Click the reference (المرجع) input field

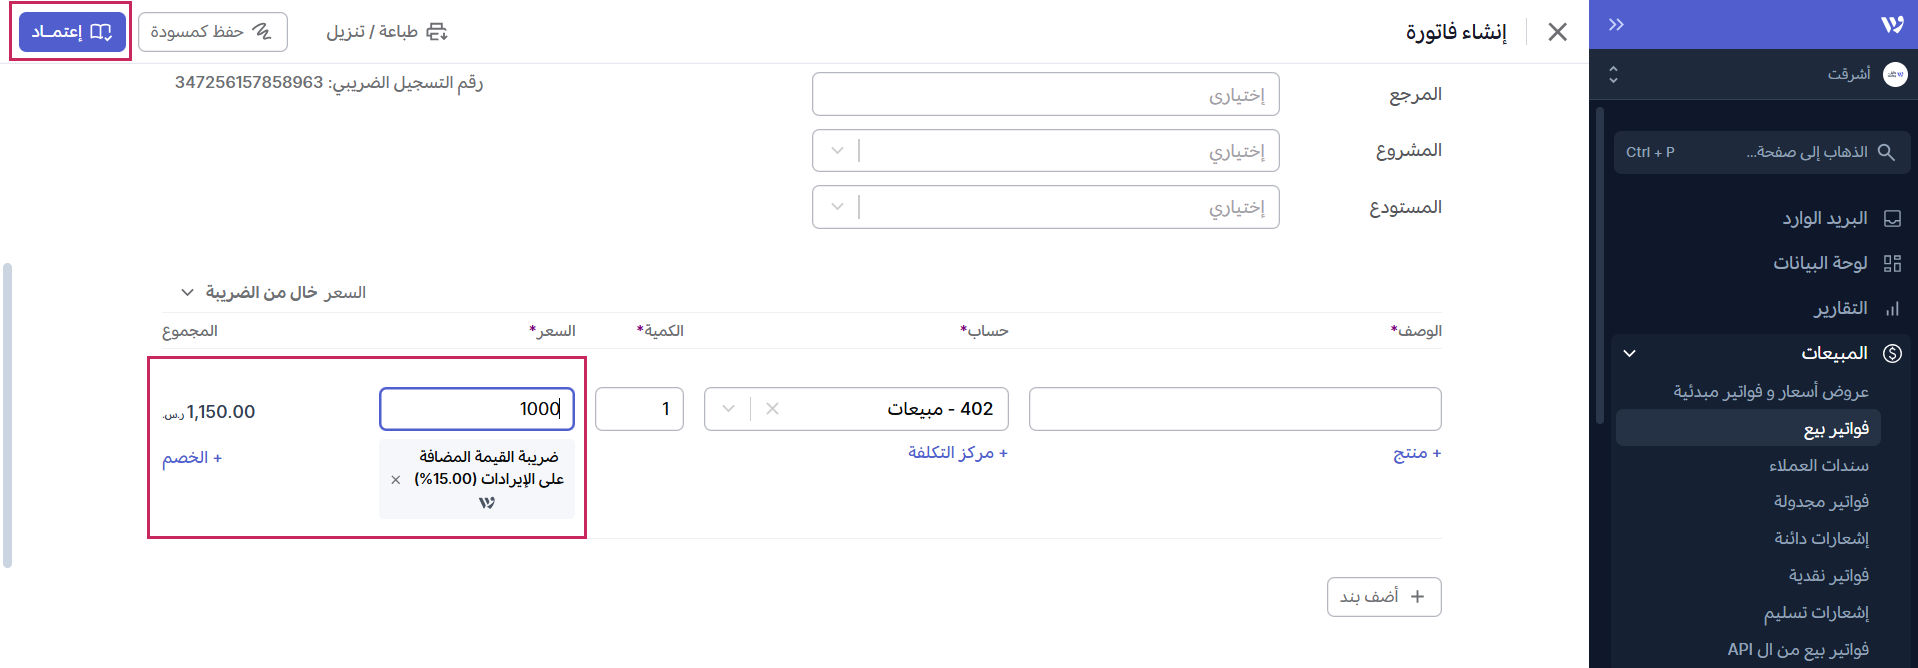pyautogui.click(x=1045, y=95)
